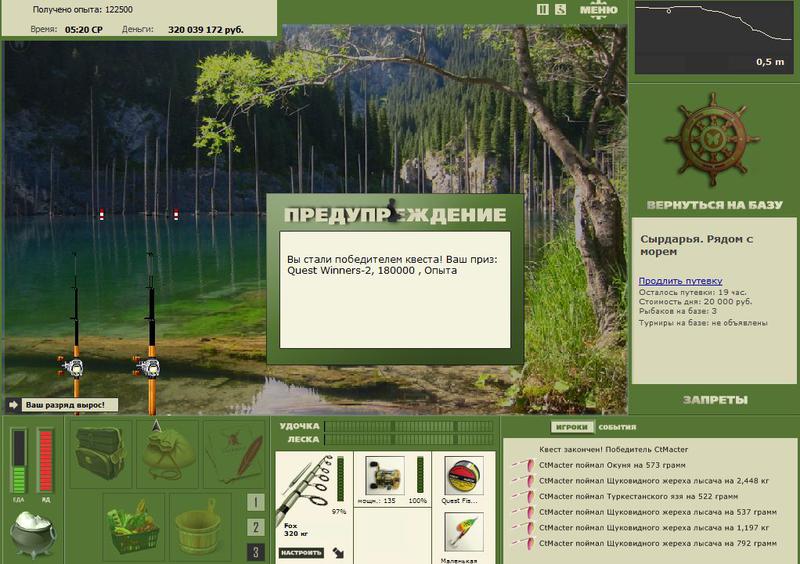Click the left float in water
The height and width of the screenshot is (564, 800).
point(102,214)
